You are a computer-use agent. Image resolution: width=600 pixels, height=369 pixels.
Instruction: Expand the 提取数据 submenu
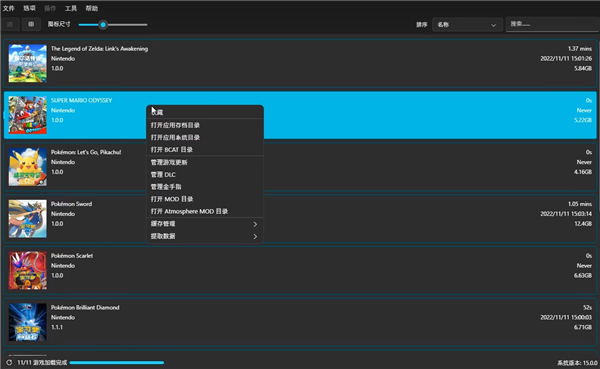[205, 236]
